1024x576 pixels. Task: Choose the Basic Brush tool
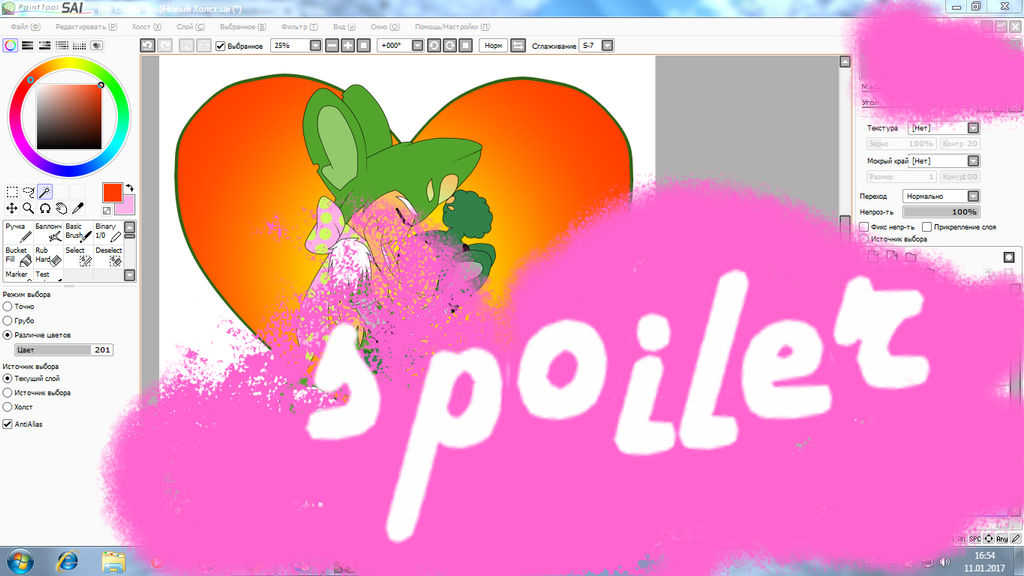pyautogui.click(x=78, y=232)
